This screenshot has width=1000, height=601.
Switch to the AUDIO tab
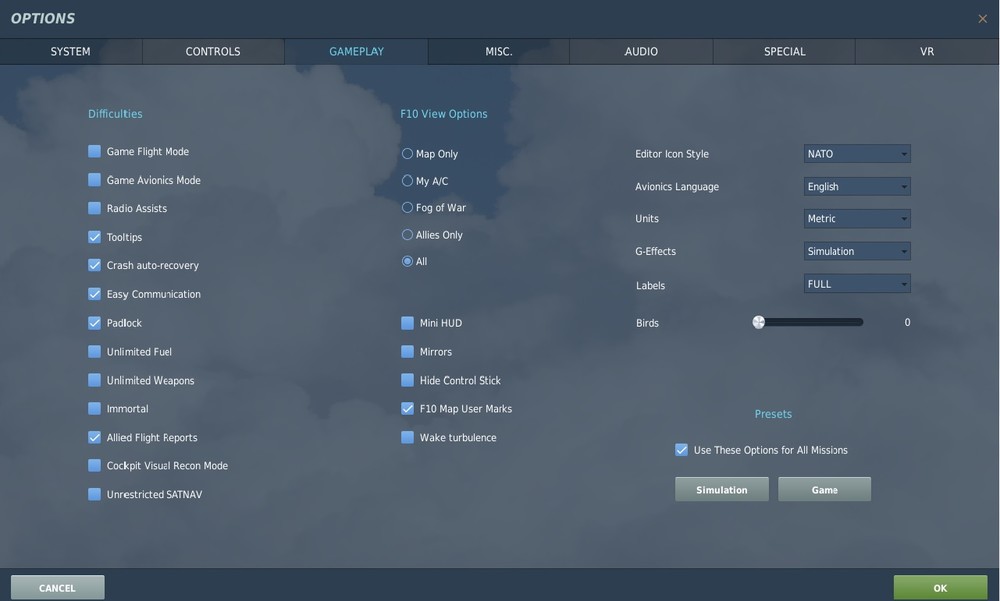click(641, 50)
